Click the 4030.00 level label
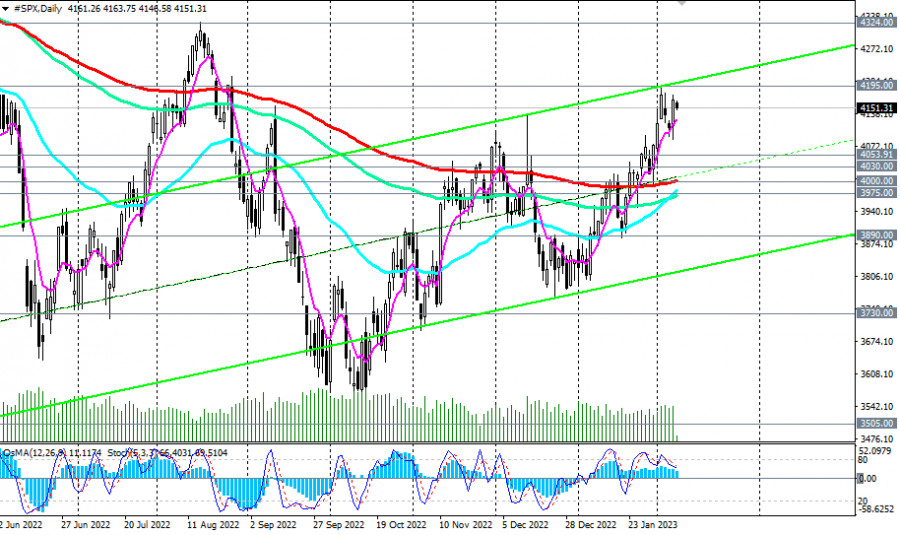 876,166
